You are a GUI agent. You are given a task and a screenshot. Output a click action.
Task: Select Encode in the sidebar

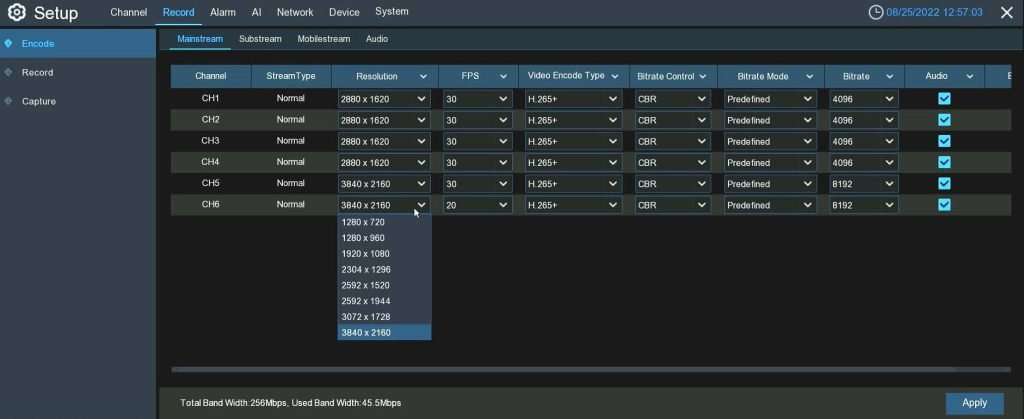78,44
